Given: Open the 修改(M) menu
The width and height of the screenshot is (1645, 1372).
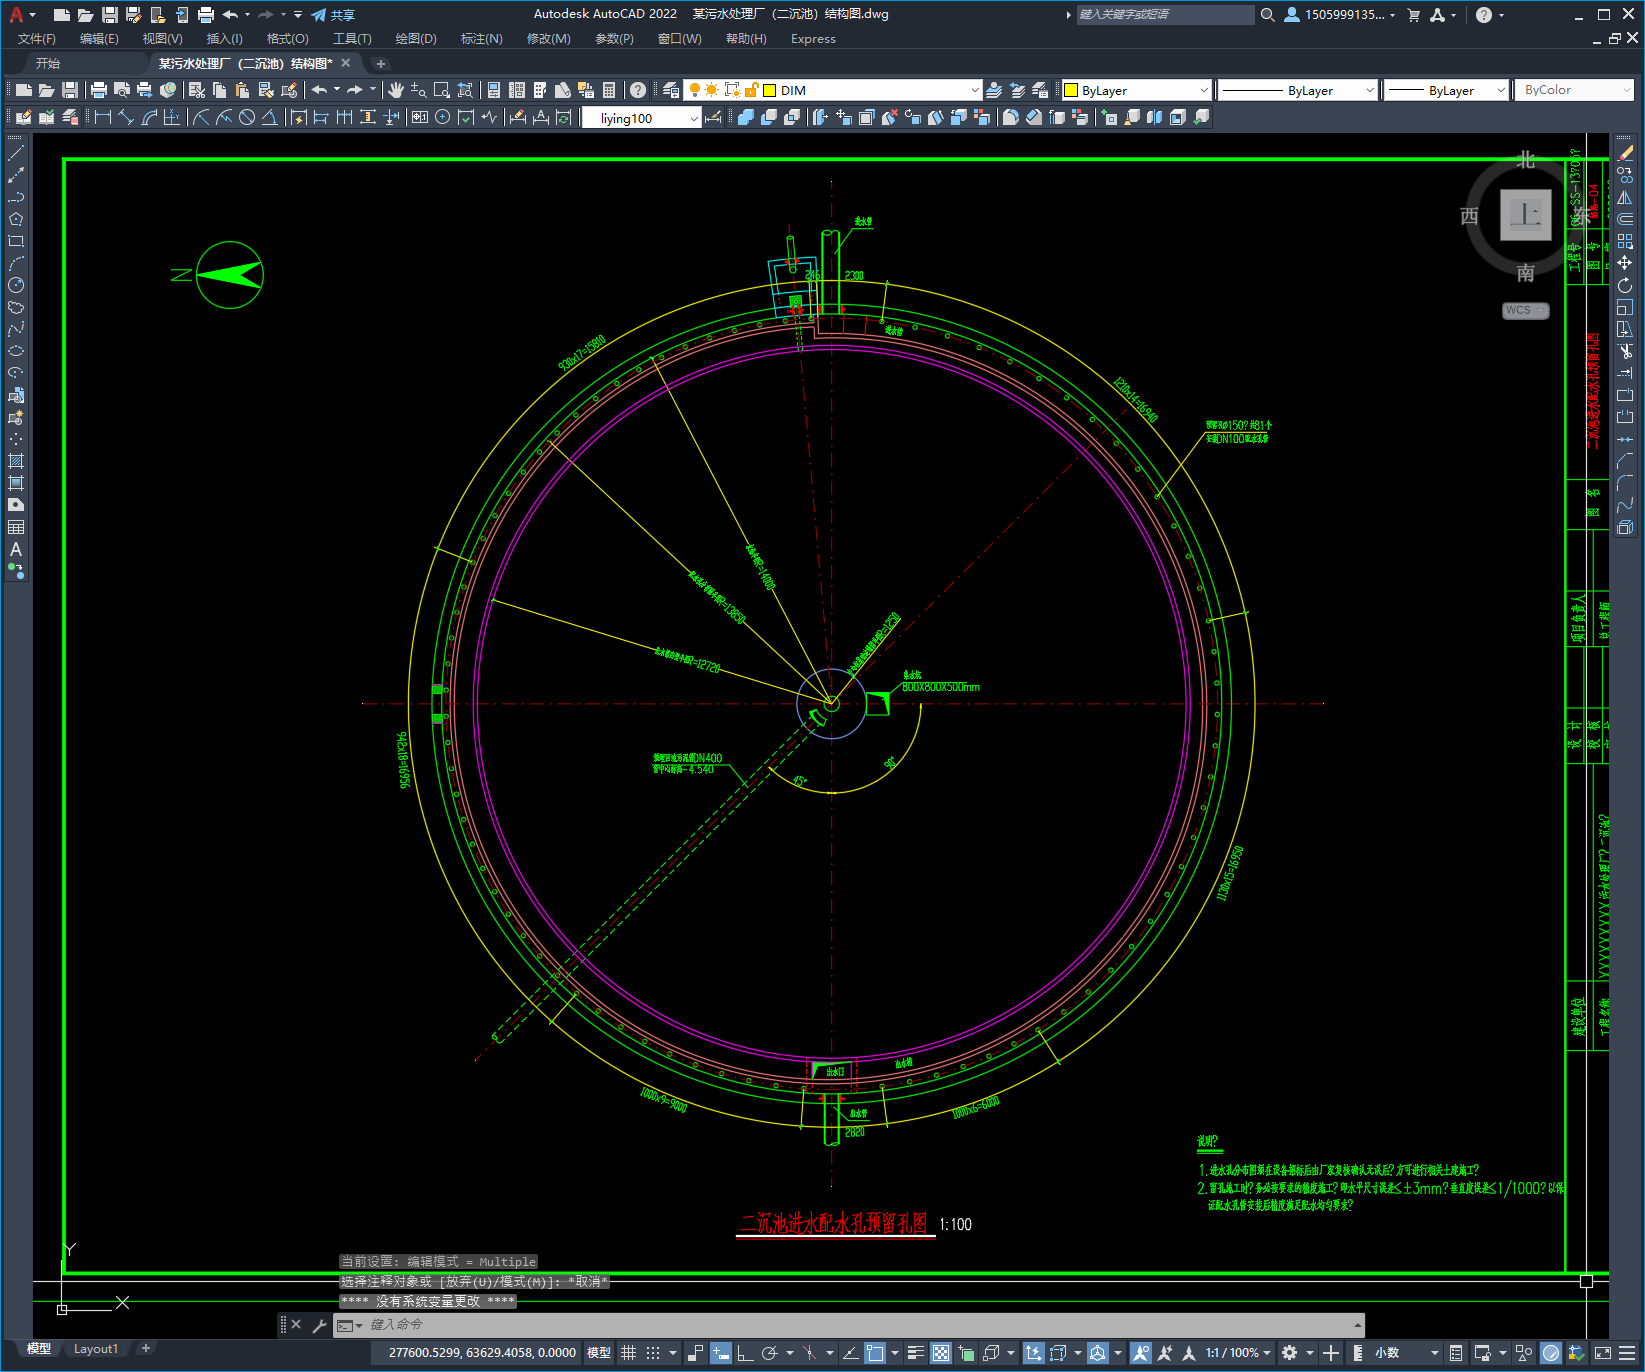Looking at the screenshot, I should 548,39.
